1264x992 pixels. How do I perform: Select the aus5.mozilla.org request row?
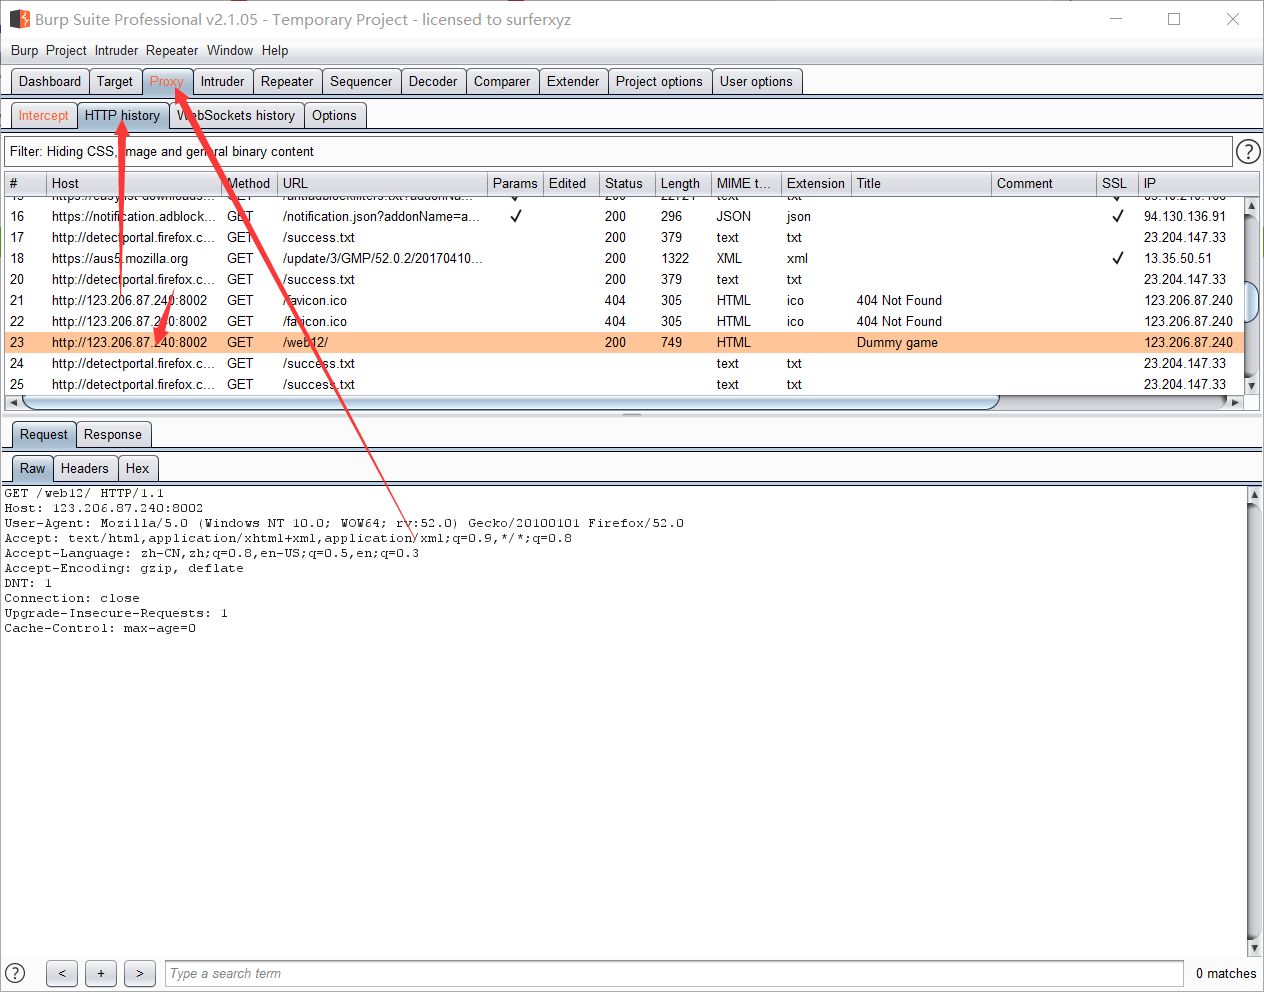[625, 258]
